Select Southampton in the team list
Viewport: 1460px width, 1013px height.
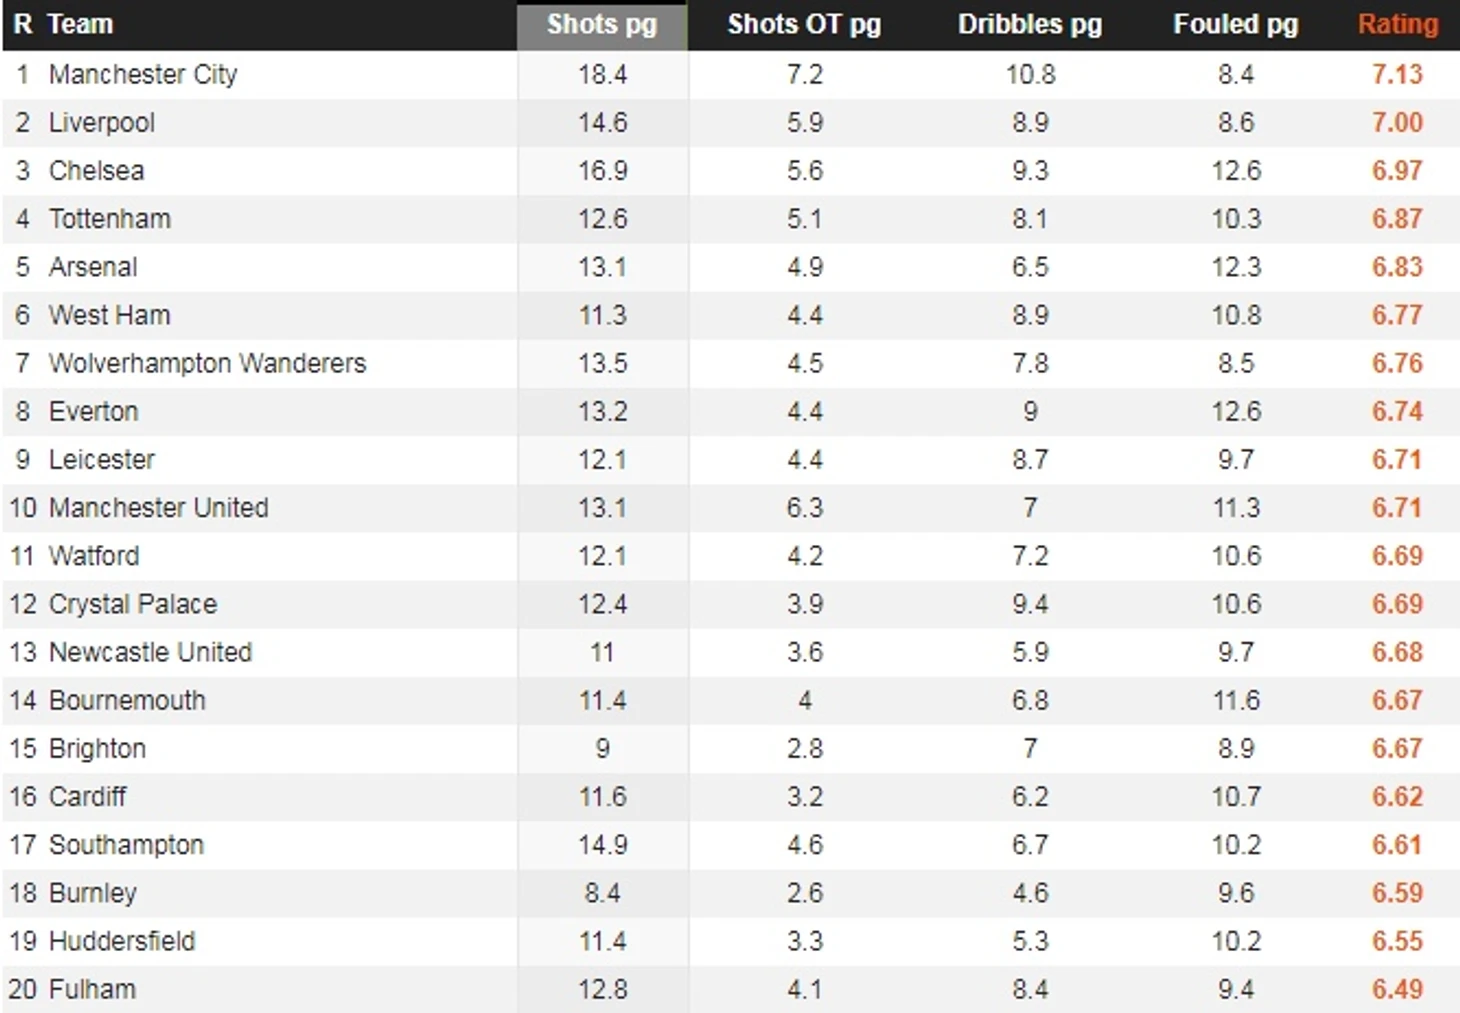click(127, 845)
